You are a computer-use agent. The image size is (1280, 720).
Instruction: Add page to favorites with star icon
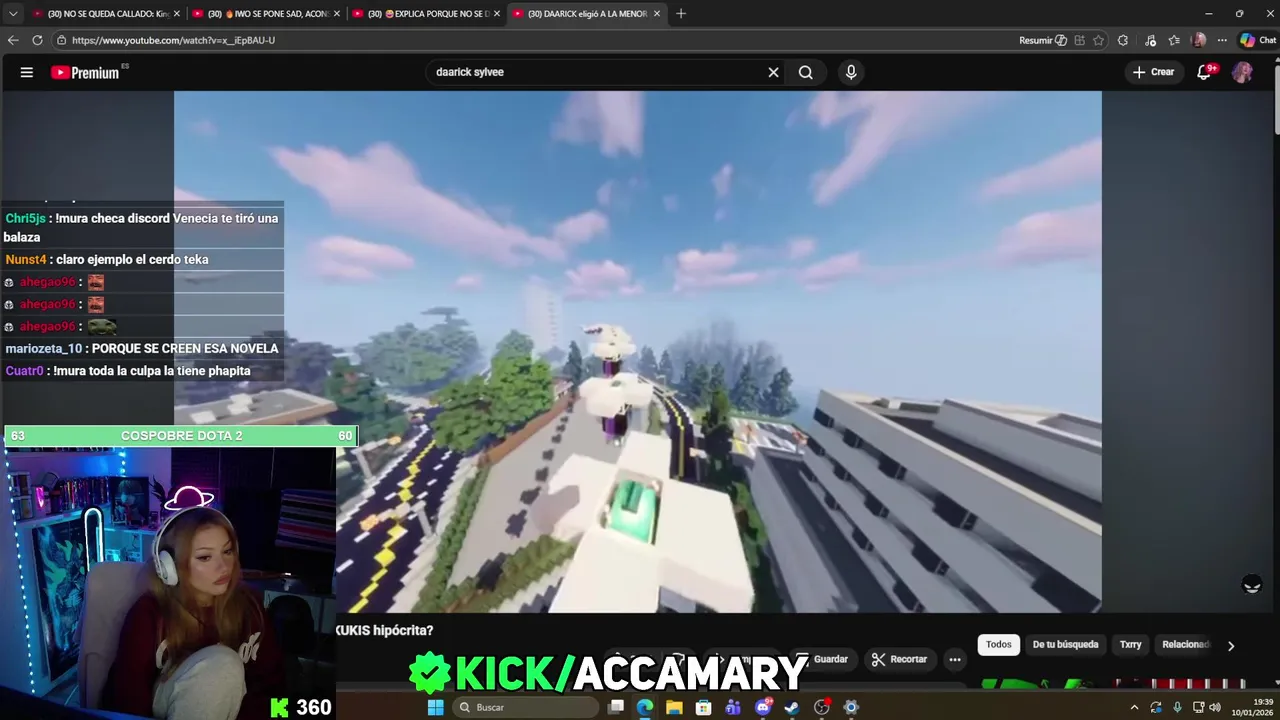tap(1098, 40)
